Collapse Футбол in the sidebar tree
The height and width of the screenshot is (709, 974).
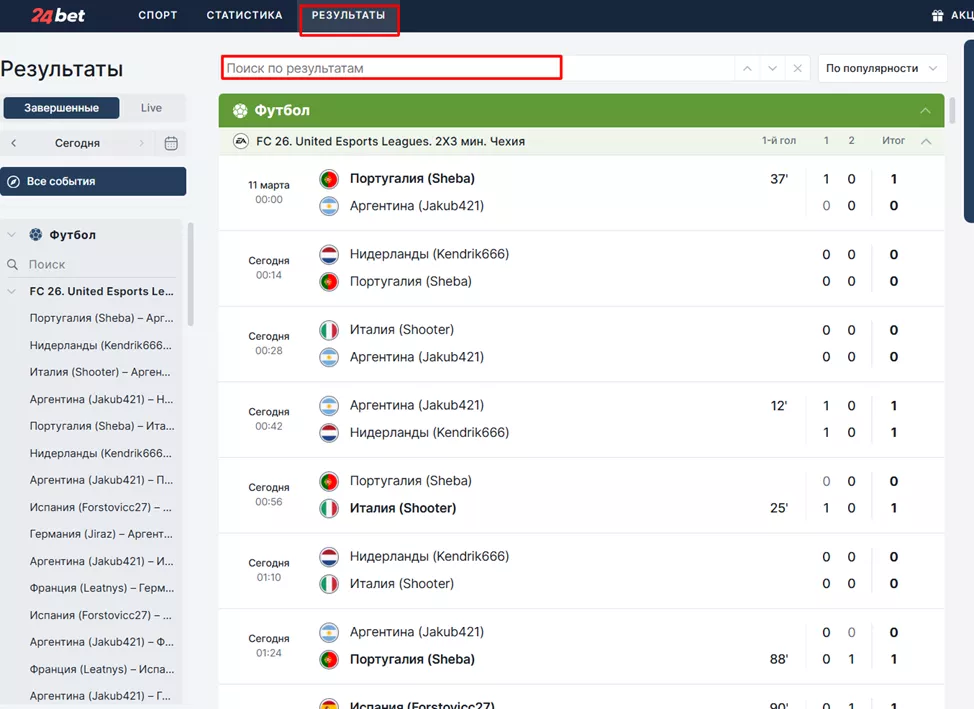12,235
